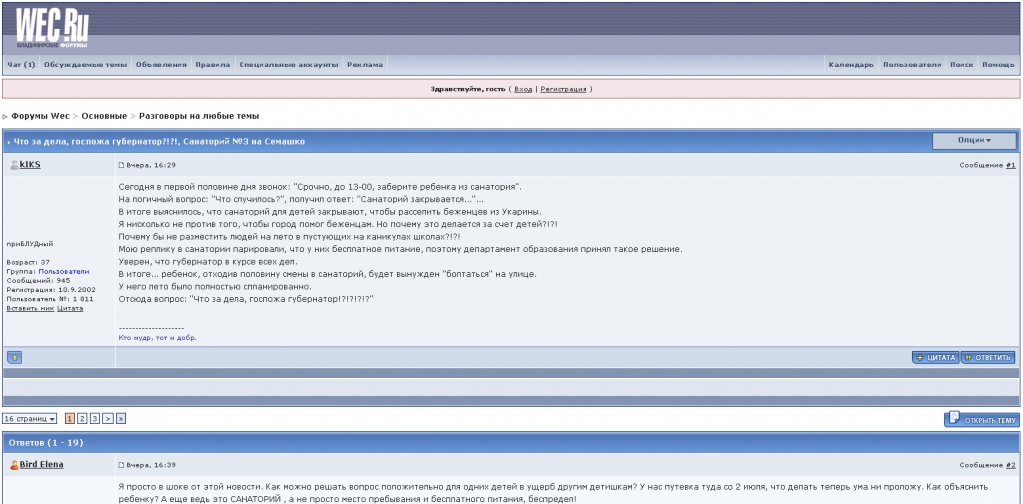Click Вставить ник link
Screen dimensions: 1023x504
(x=30, y=308)
